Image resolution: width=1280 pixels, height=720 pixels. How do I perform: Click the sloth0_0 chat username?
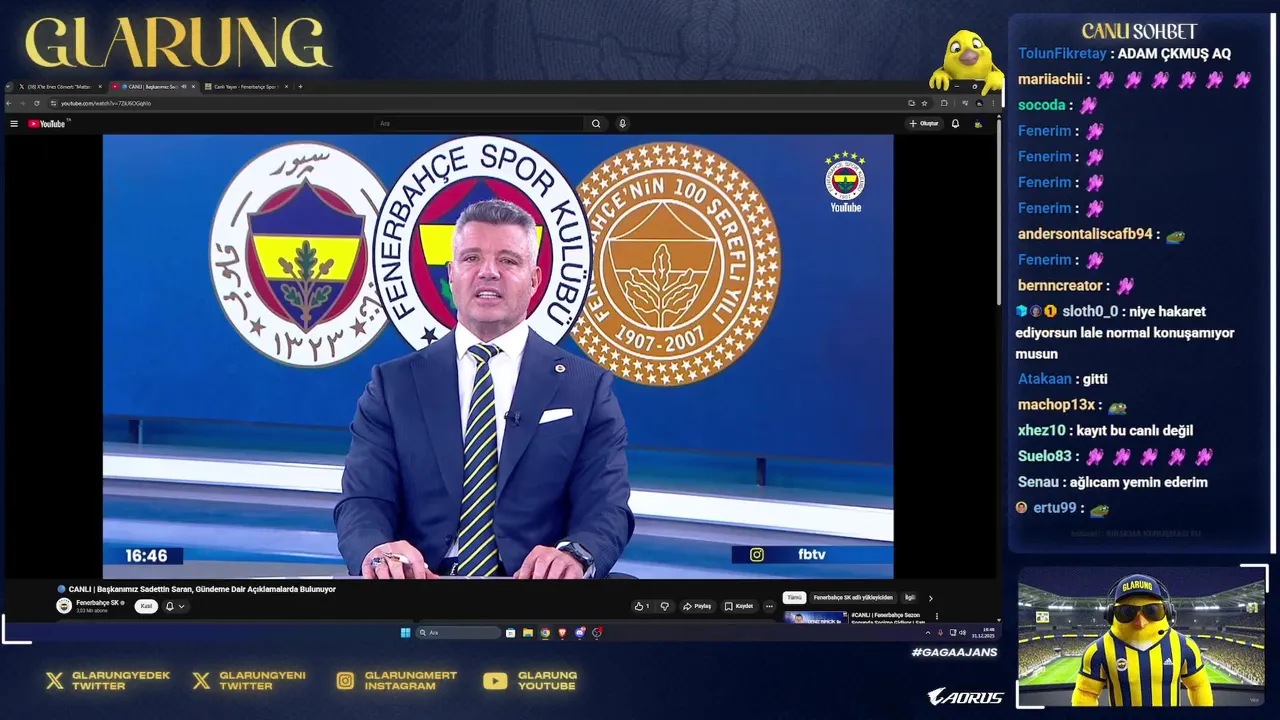[x=1090, y=311]
